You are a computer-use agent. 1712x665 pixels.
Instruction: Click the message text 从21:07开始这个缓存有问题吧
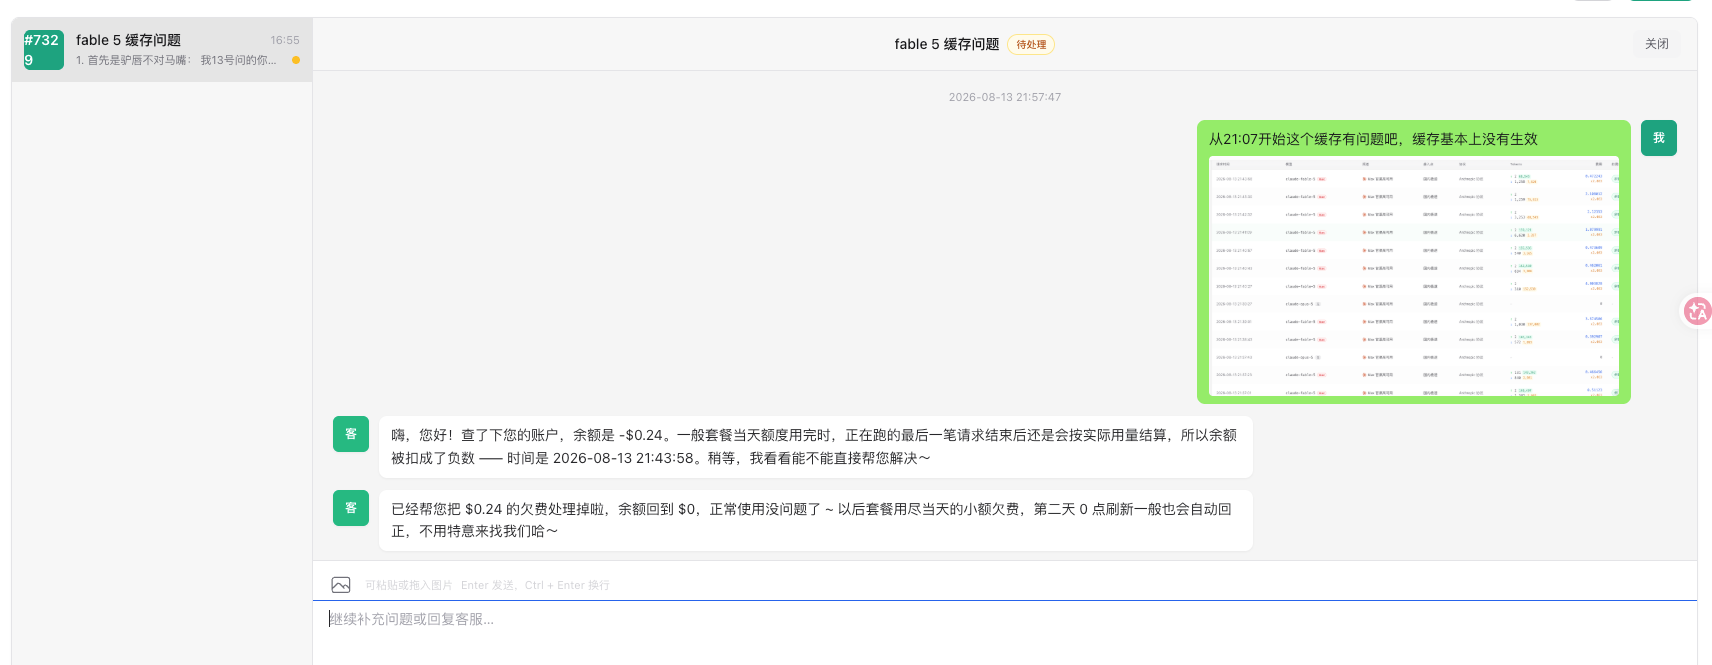click(x=1305, y=139)
